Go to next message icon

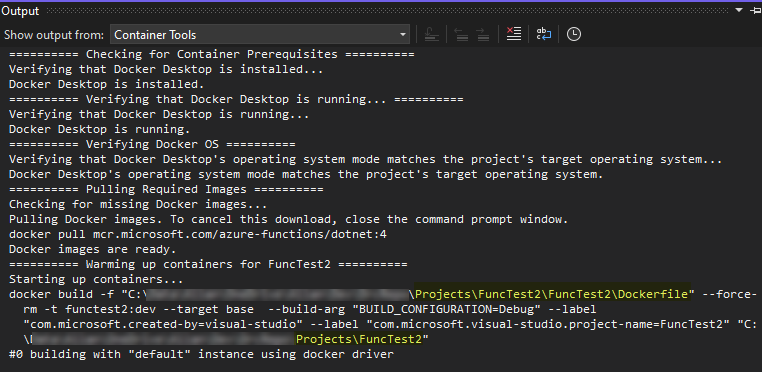pyautogui.click(x=483, y=34)
